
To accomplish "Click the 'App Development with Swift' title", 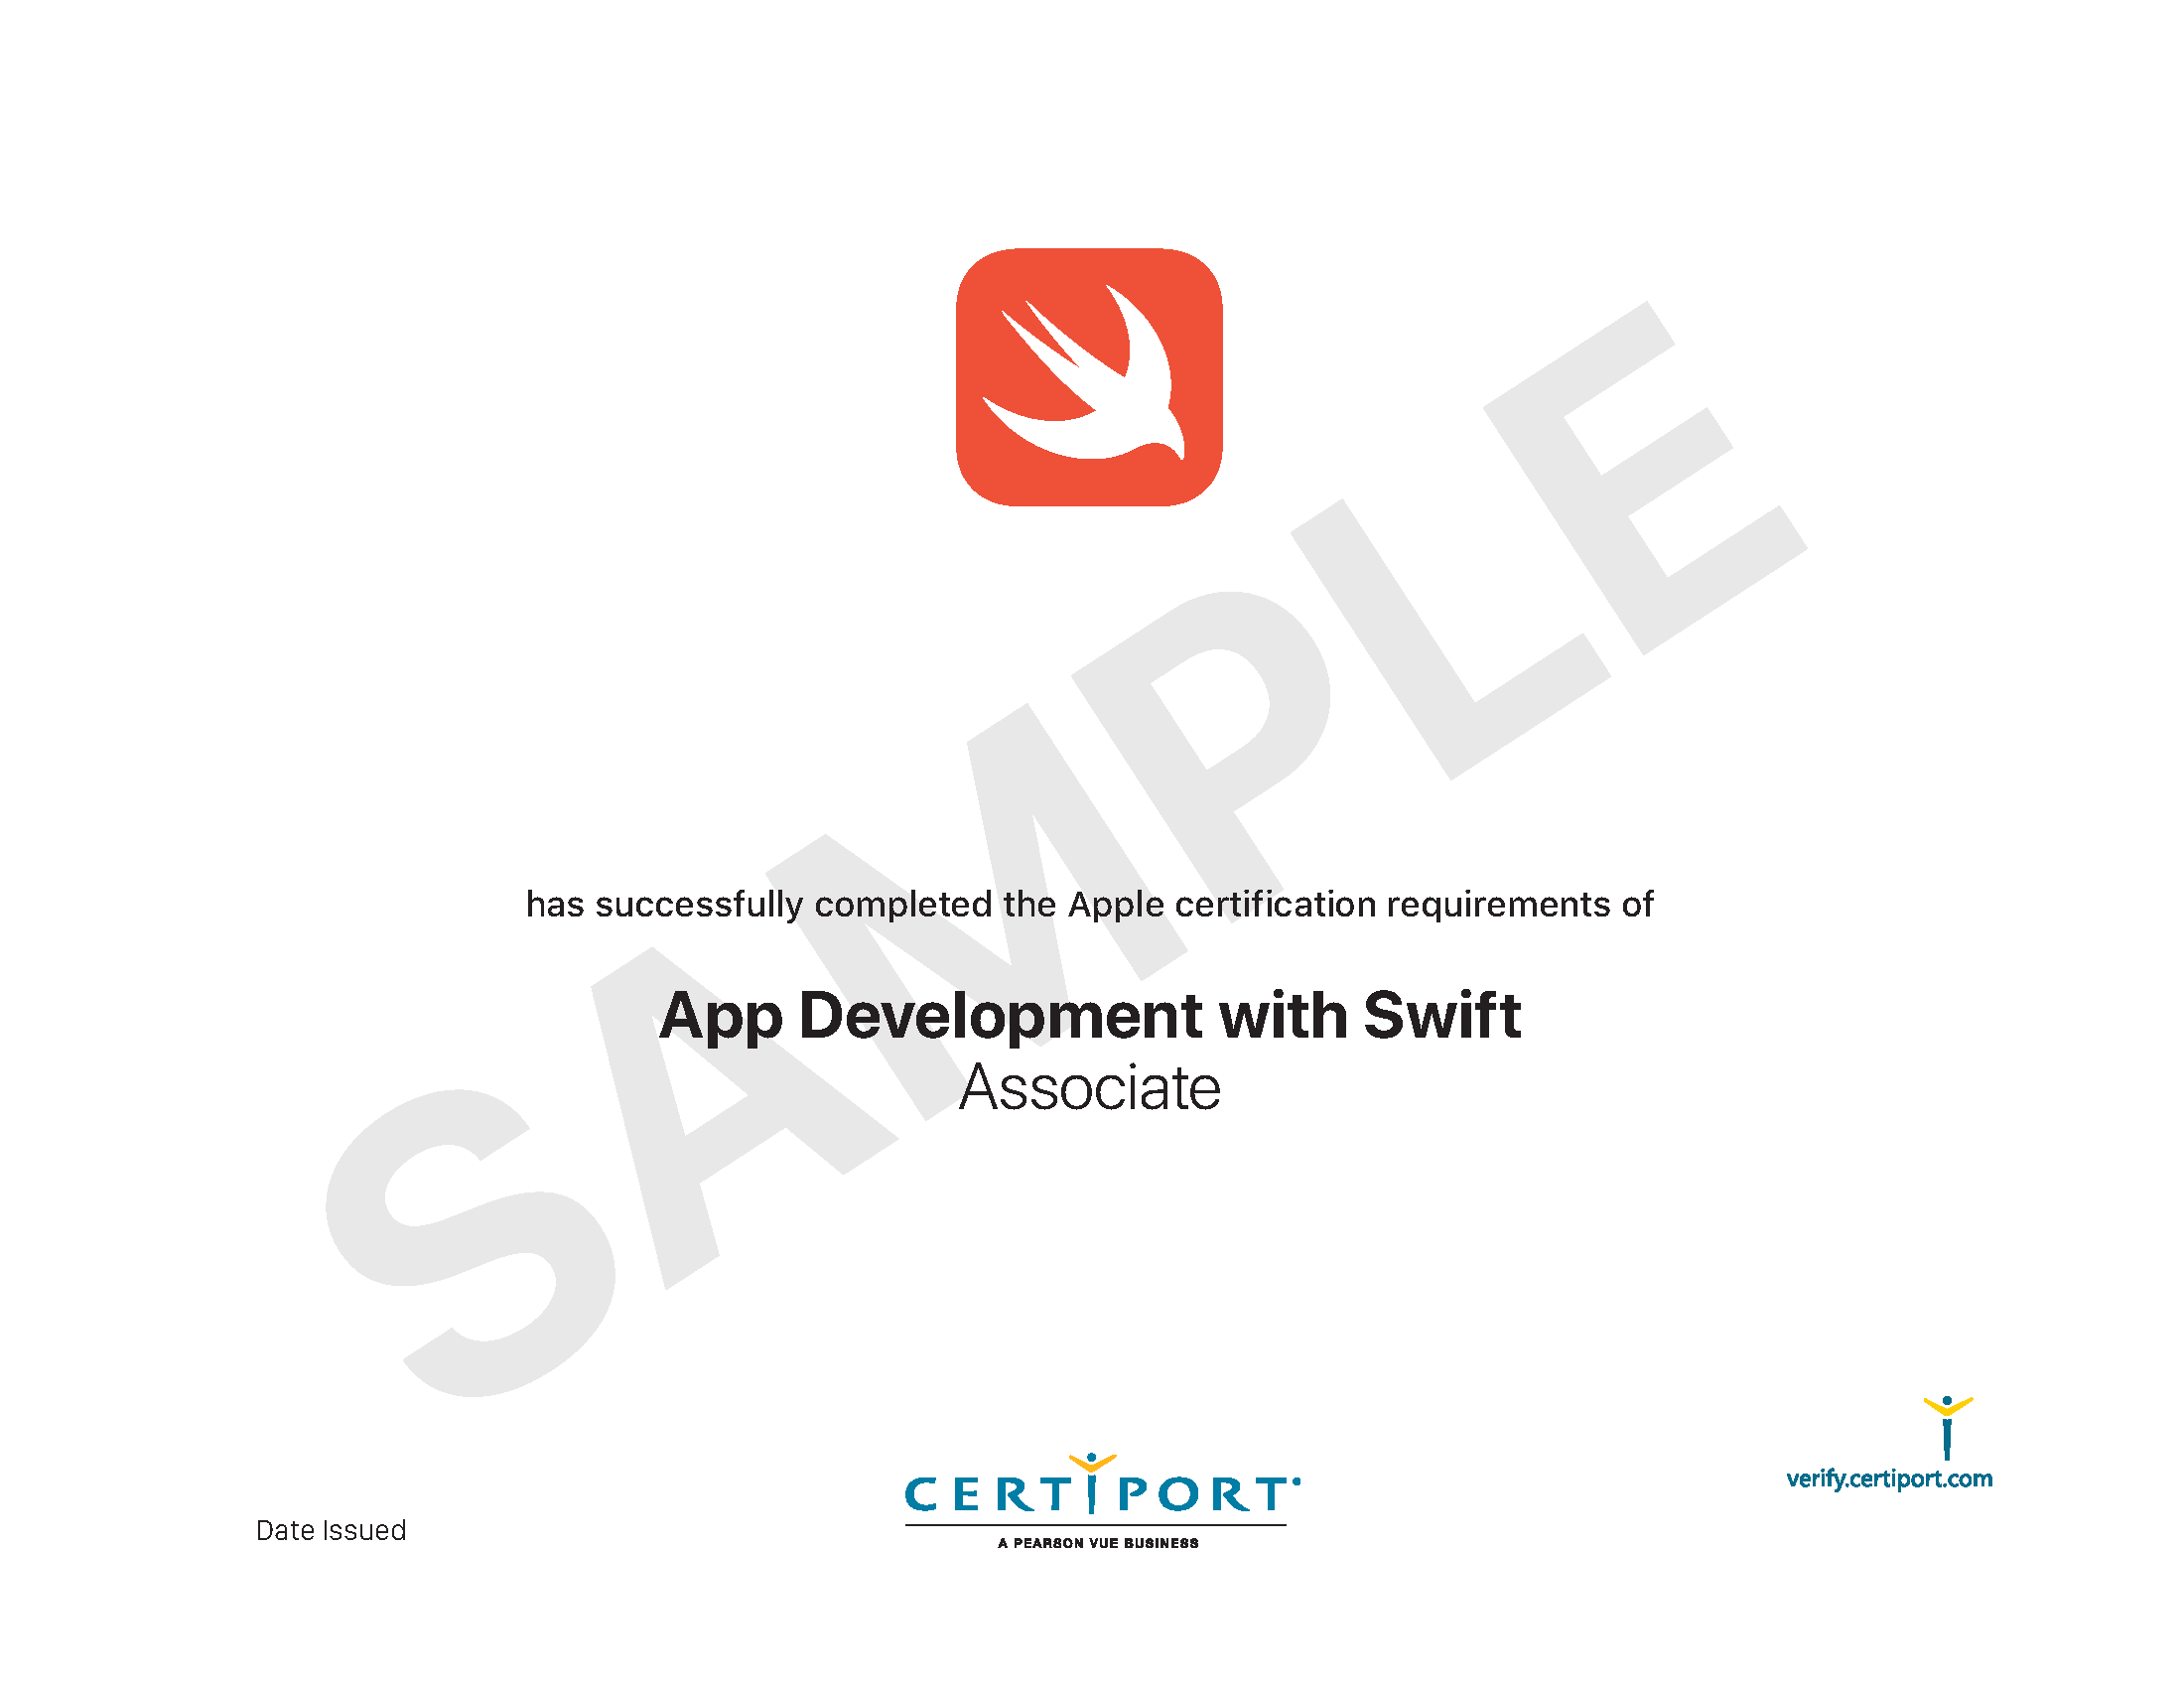I will (1090, 1015).
